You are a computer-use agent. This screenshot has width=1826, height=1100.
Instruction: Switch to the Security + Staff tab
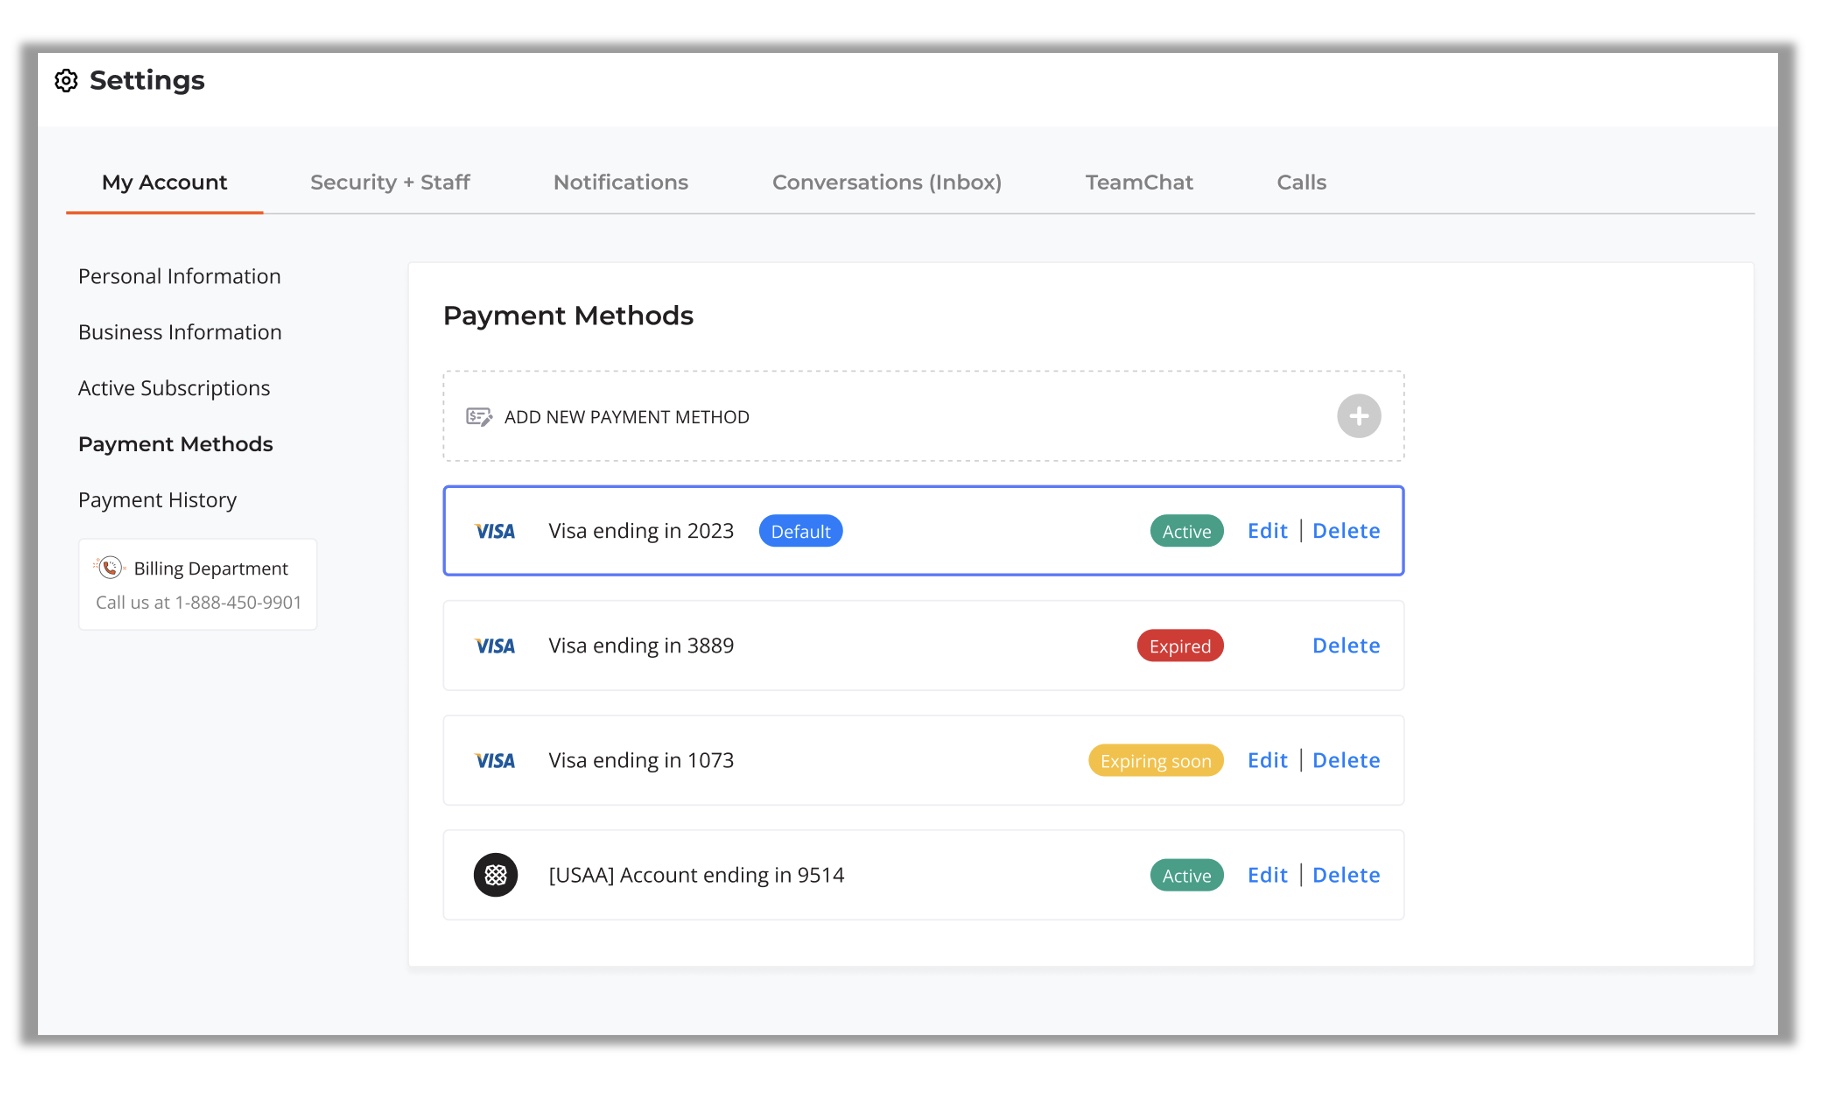(x=390, y=182)
